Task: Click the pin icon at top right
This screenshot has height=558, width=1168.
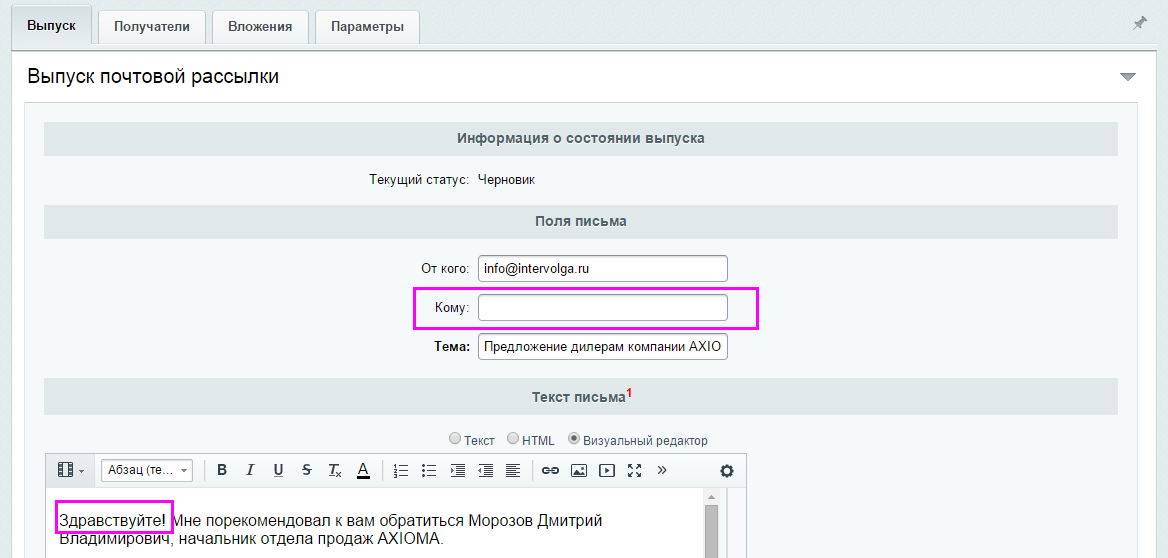Action: pos(1139,24)
